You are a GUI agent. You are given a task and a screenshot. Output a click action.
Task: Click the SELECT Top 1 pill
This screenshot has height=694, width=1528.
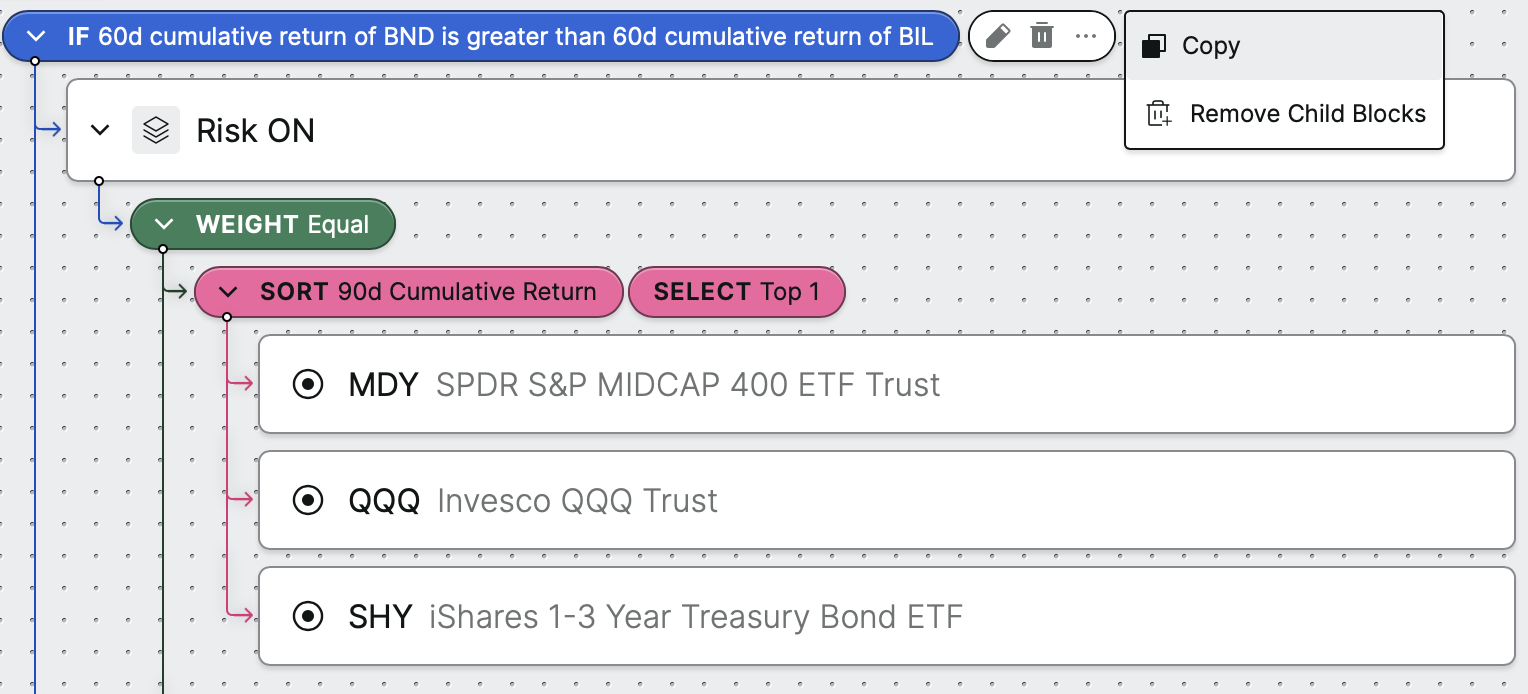tap(737, 292)
